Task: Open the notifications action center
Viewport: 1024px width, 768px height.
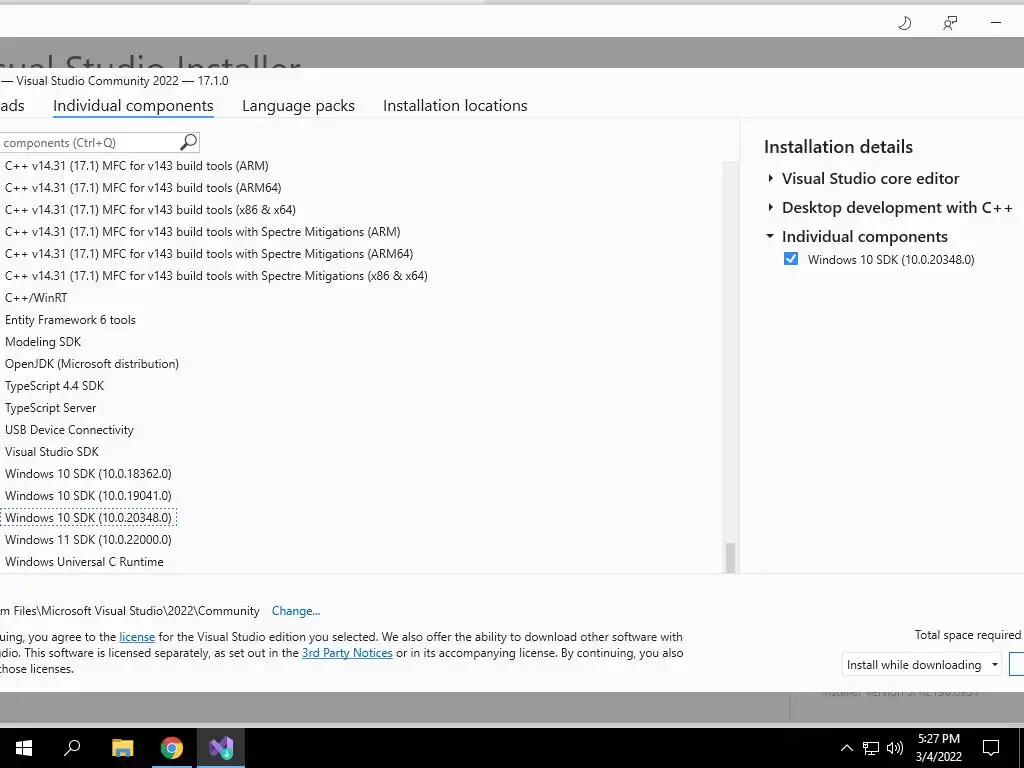Action: [991, 748]
